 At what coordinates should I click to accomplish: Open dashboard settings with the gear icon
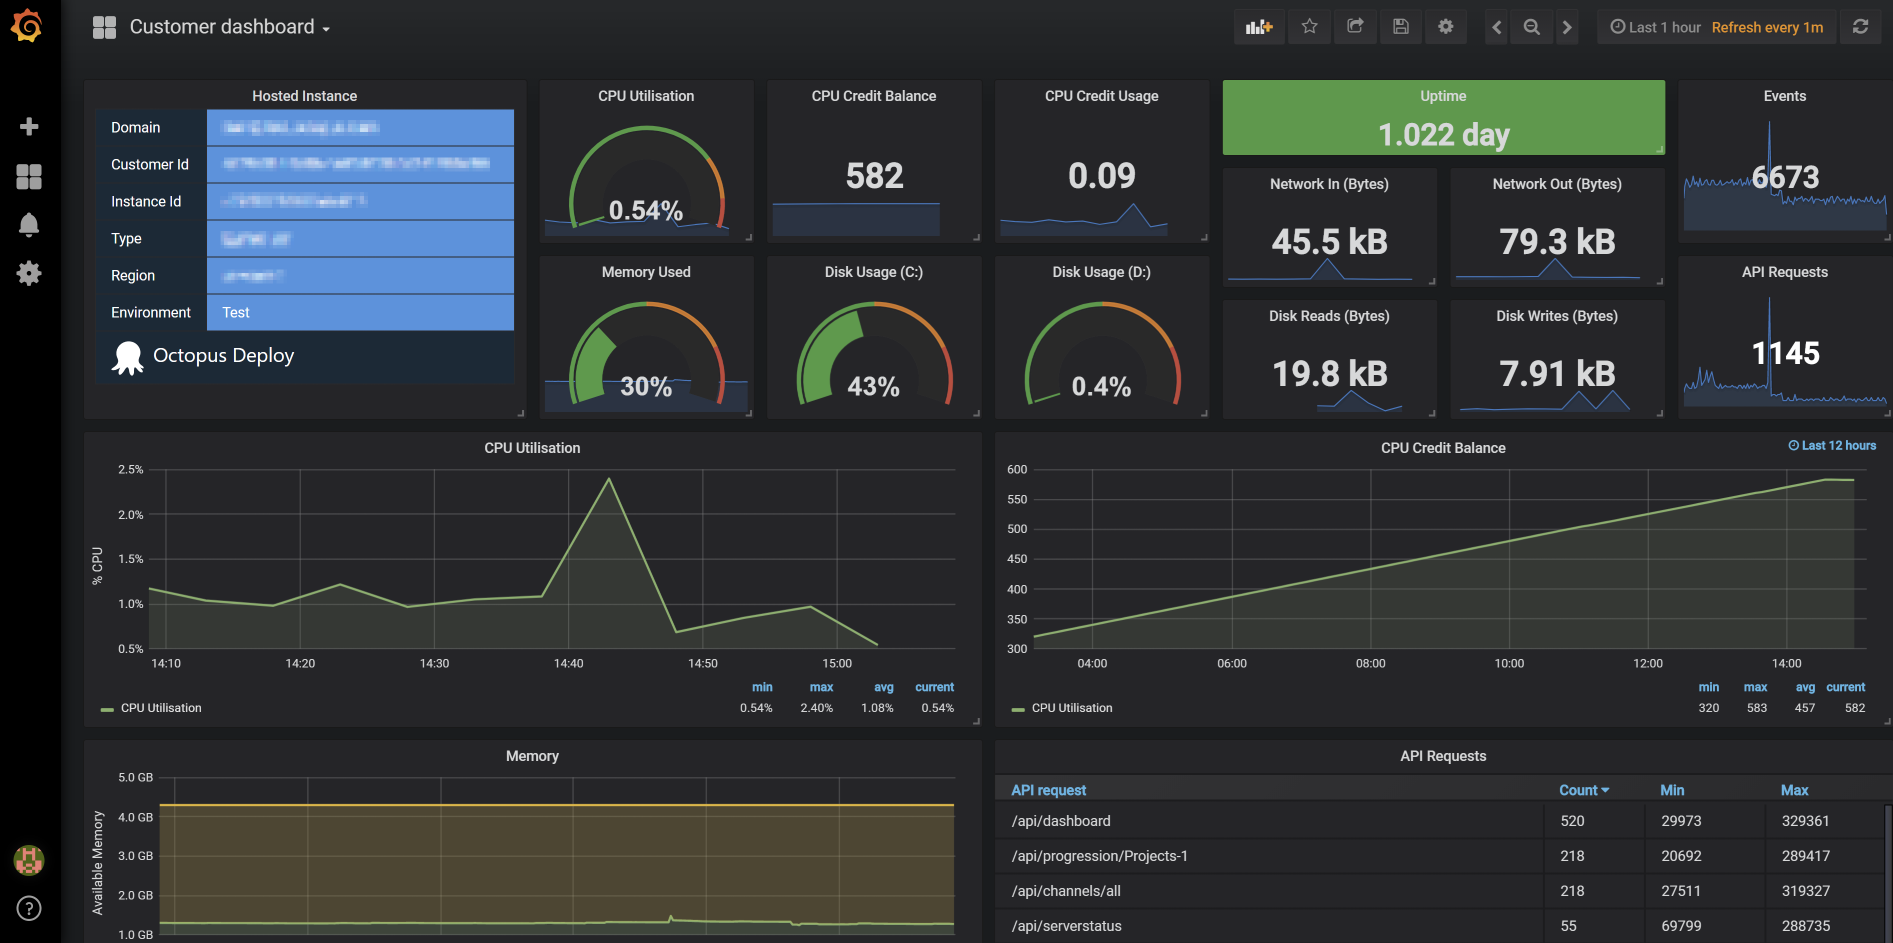point(1445,27)
